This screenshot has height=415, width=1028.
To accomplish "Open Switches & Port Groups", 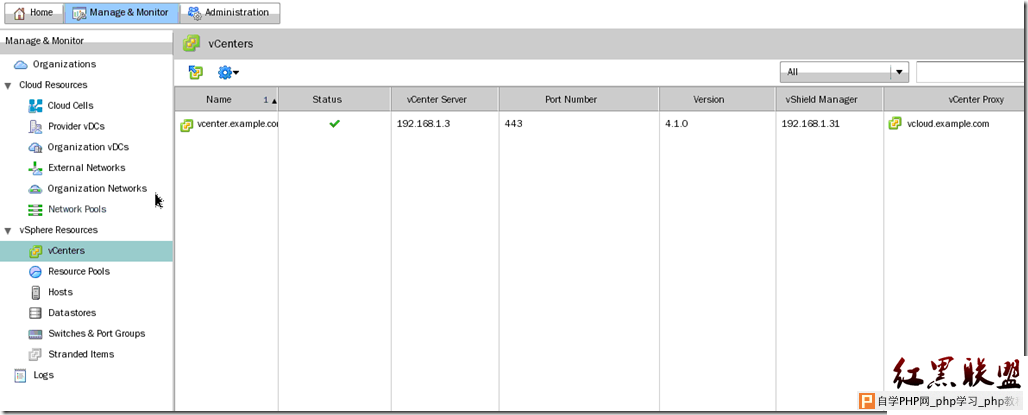I will [96, 334].
